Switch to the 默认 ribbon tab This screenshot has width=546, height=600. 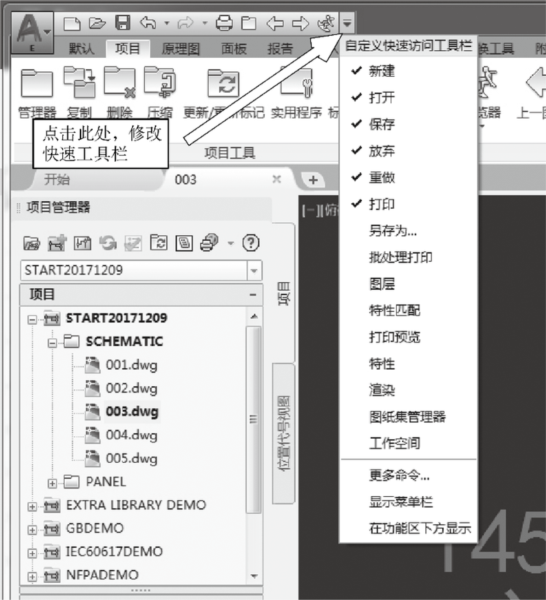click(81, 49)
